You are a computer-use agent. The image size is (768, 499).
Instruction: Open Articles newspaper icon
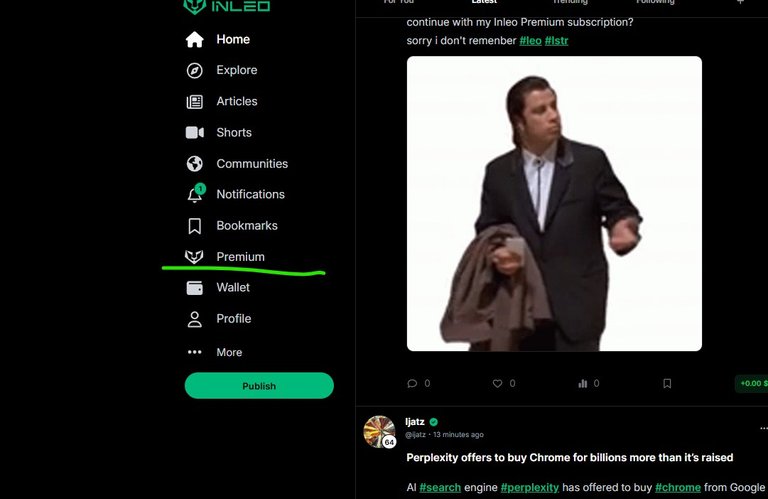click(x=194, y=101)
